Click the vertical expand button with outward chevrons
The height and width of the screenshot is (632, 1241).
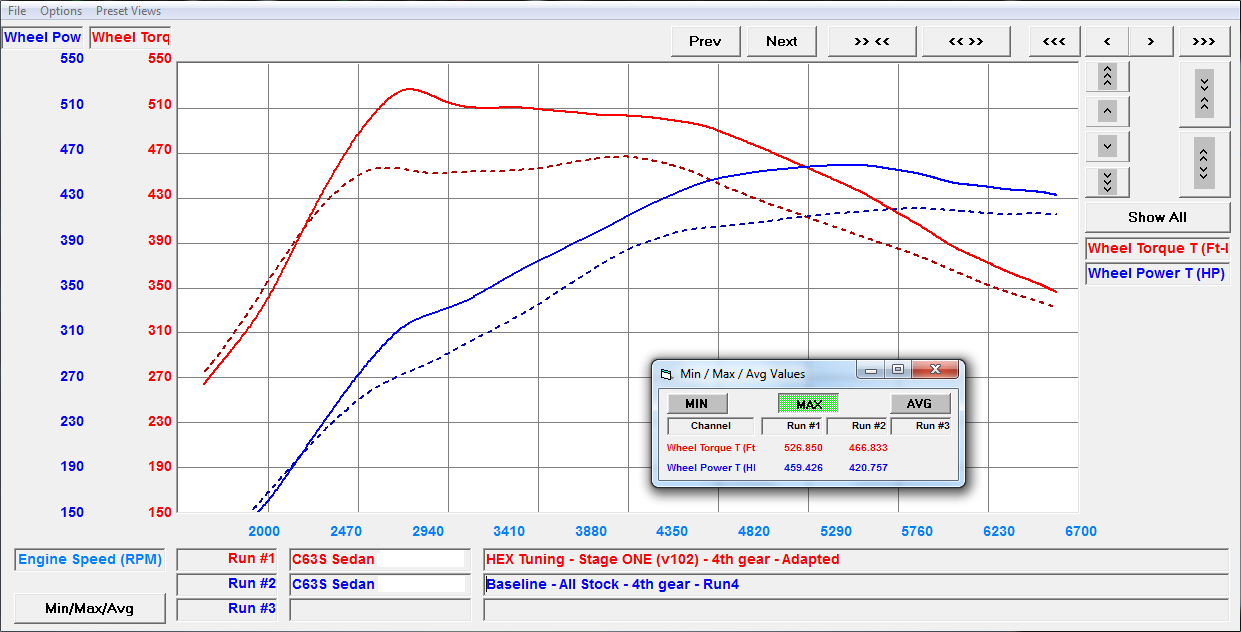coord(1204,163)
